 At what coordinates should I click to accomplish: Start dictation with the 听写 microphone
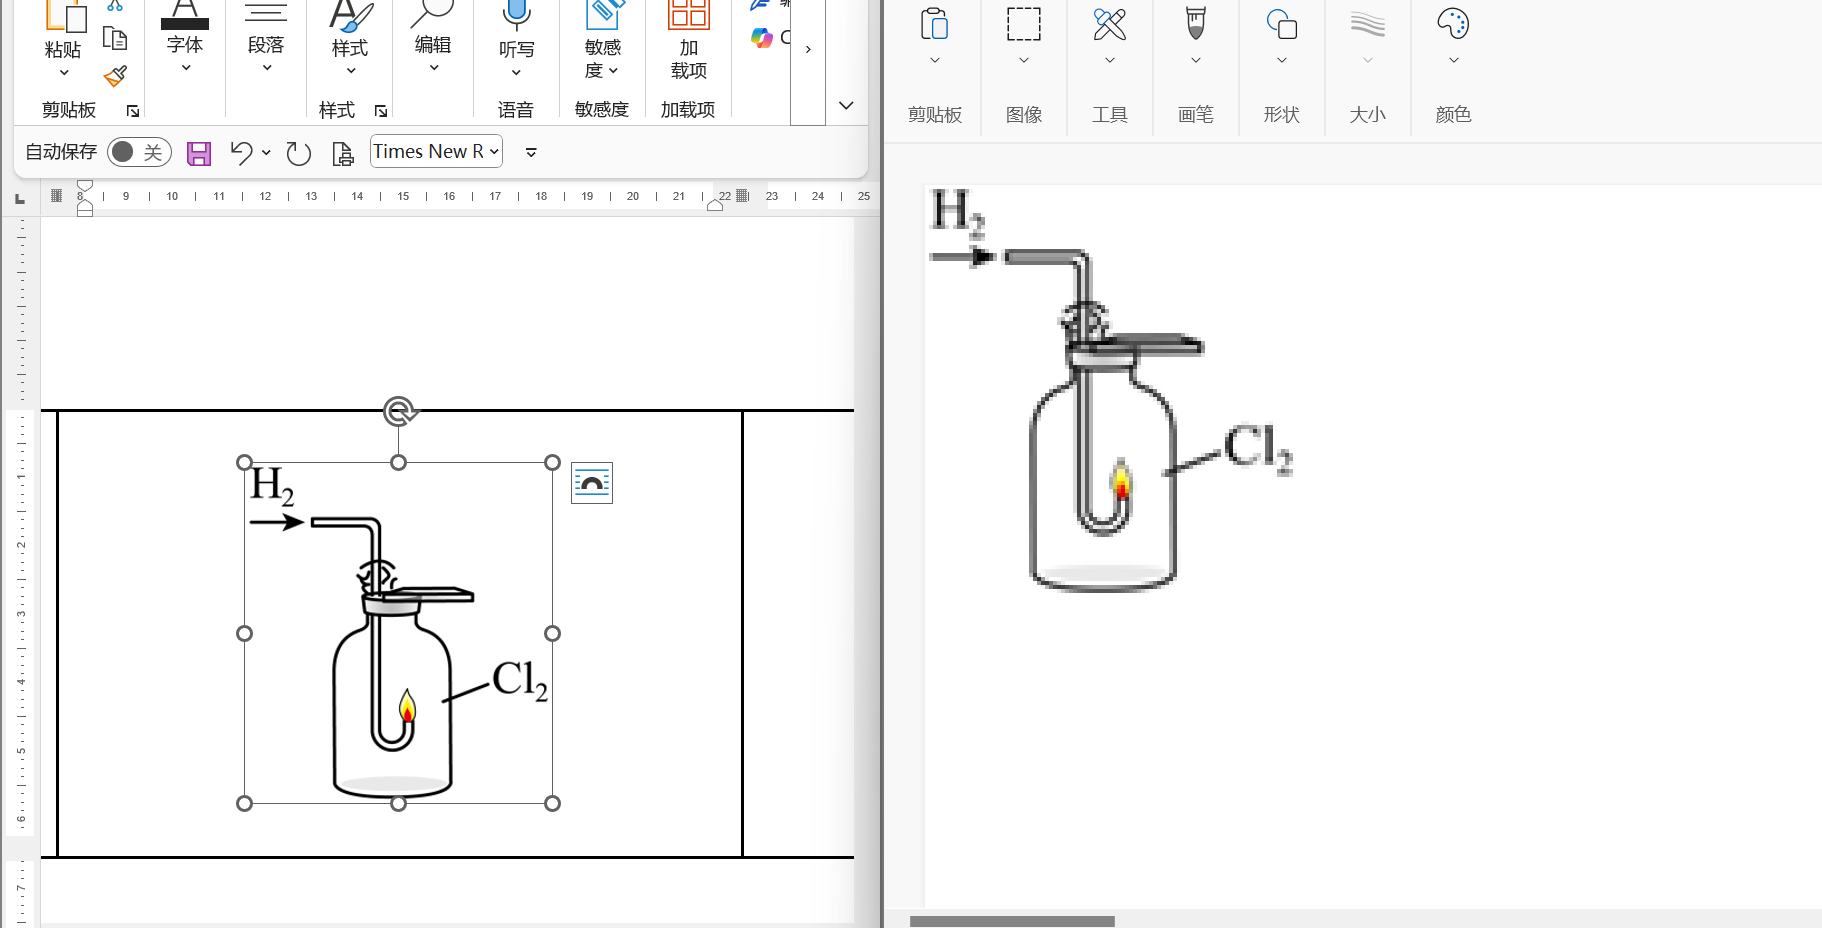pyautogui.click(x=516, y=15)
